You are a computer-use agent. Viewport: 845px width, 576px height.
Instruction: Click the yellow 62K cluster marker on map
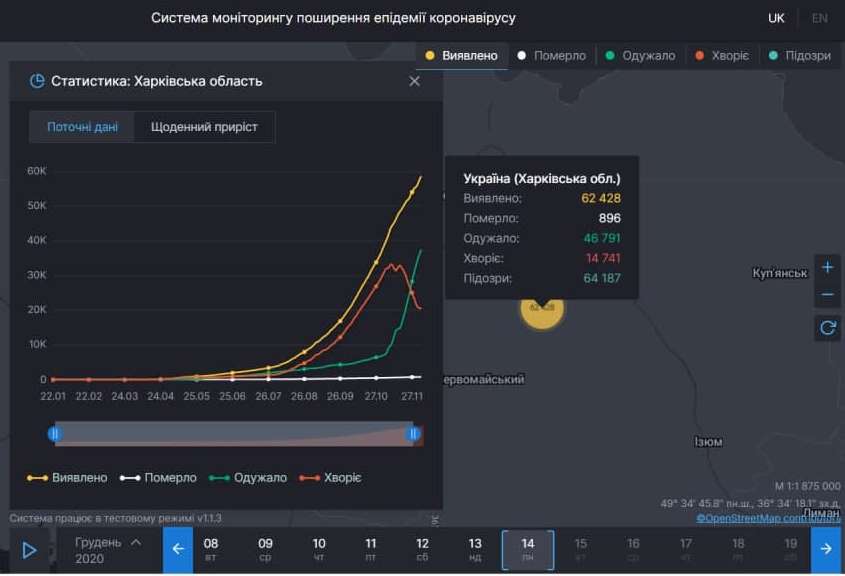click(543, 312)
